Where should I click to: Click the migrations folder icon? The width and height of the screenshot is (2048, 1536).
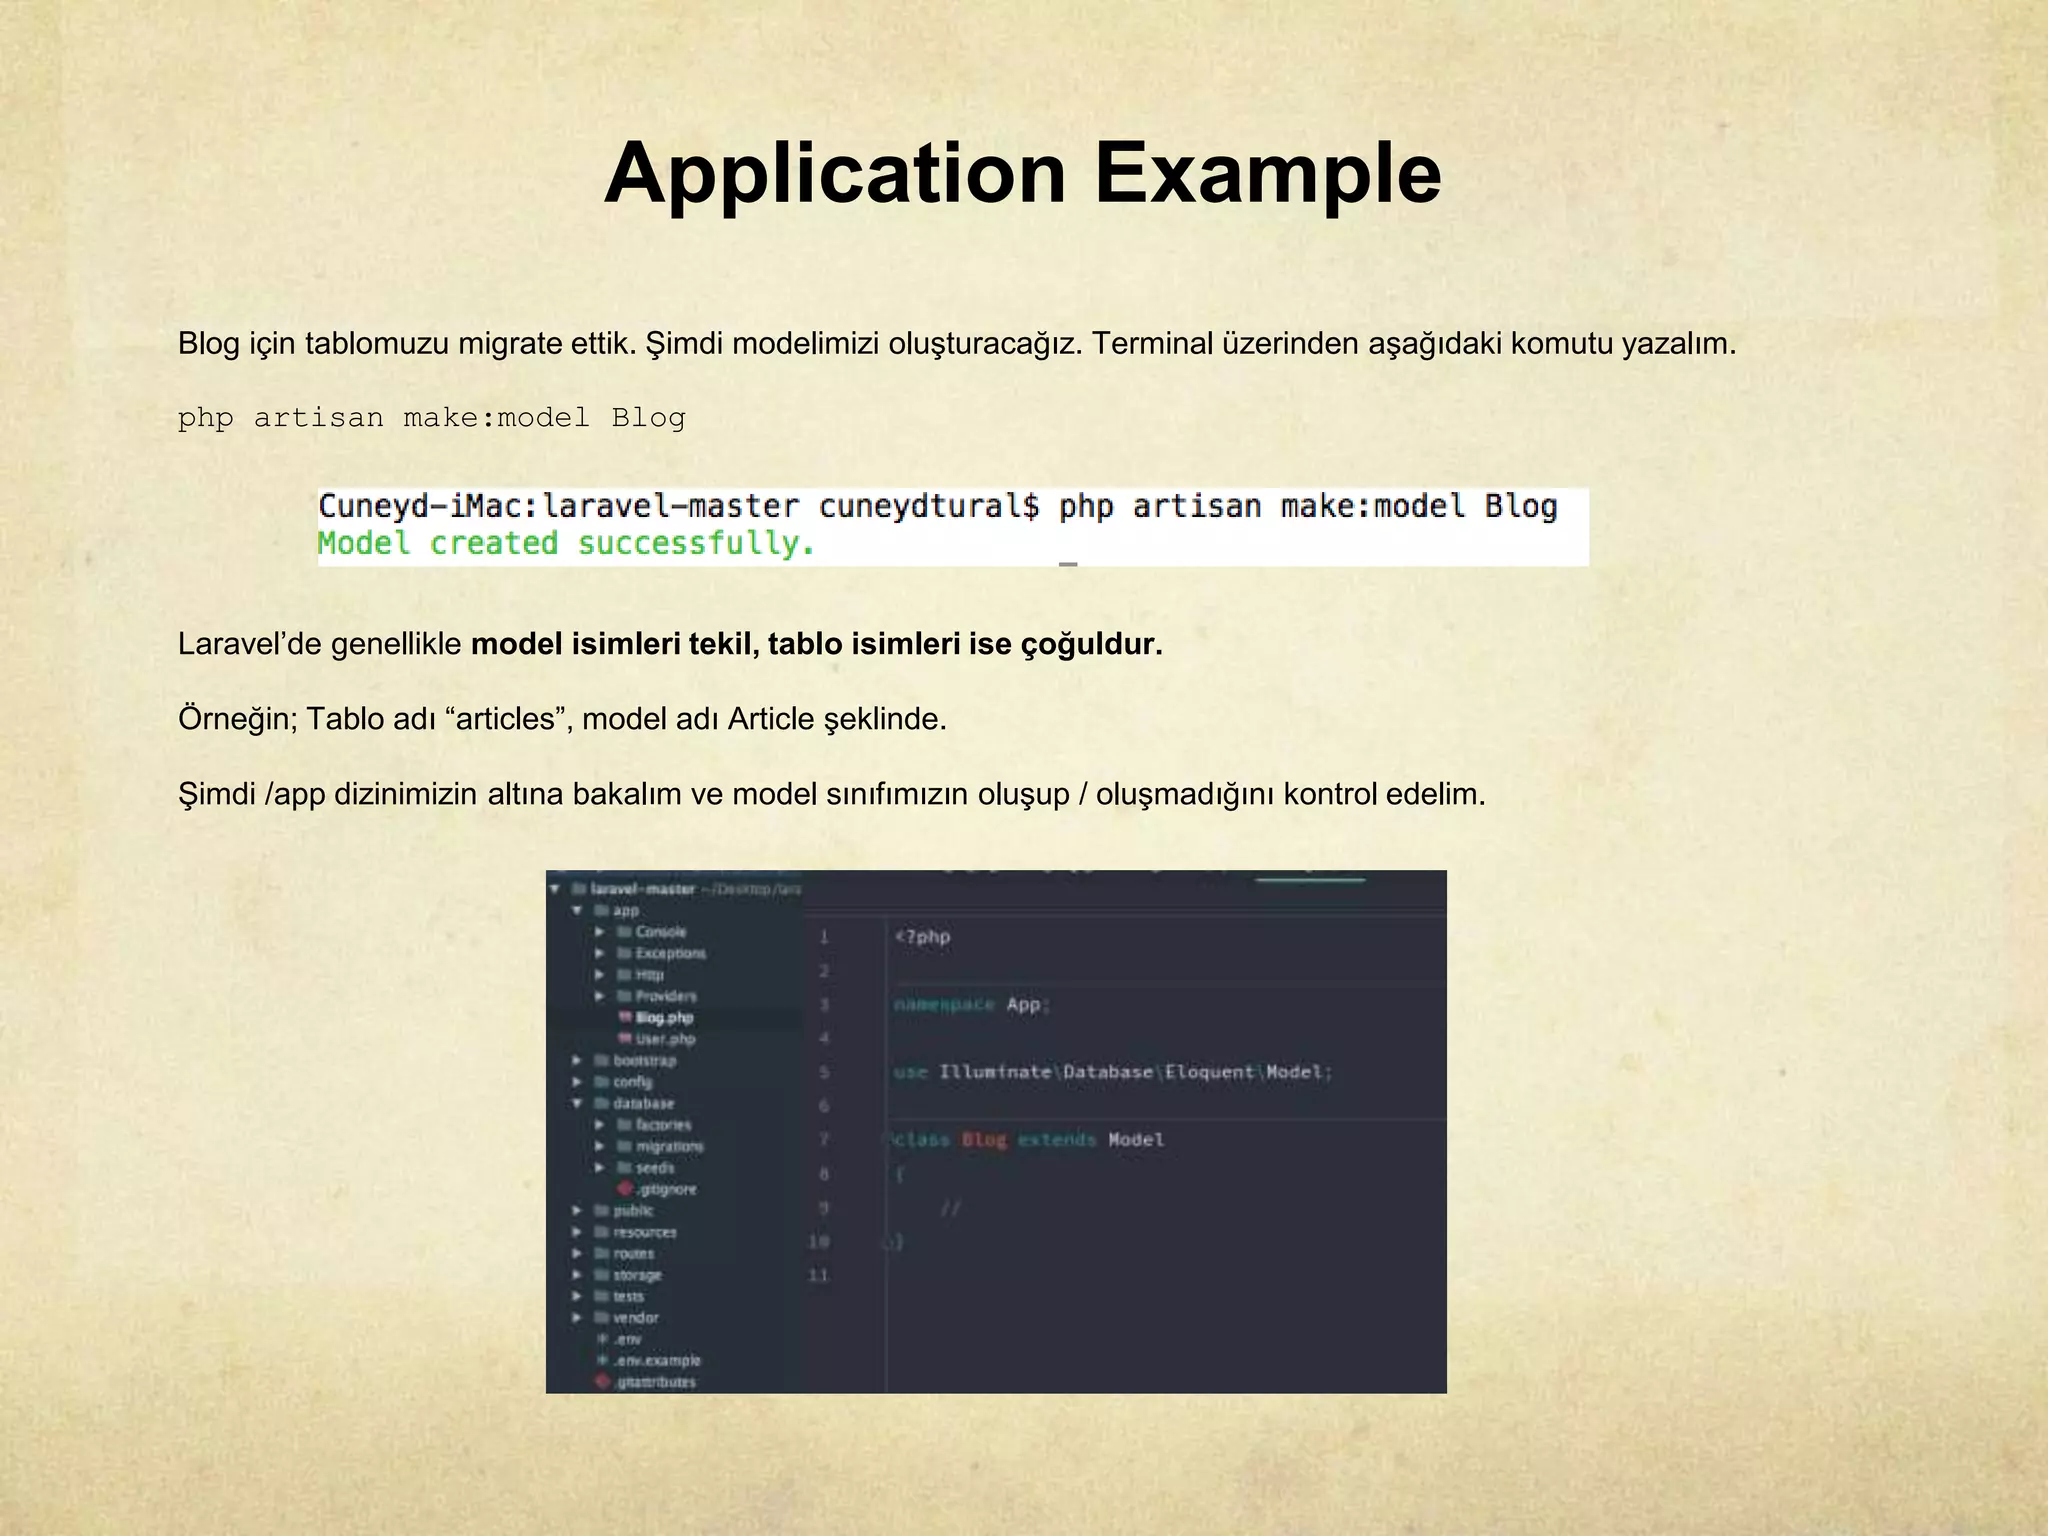pyautogui.click(x=624, y=1146)
